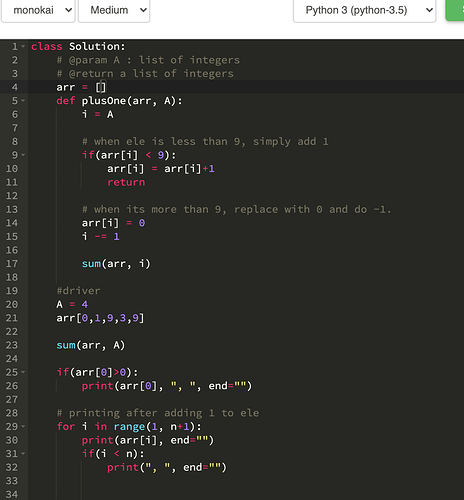Click the 'print(arr[i], end="")' line
The height and width of the screenshot is (500, 464).
148,440
